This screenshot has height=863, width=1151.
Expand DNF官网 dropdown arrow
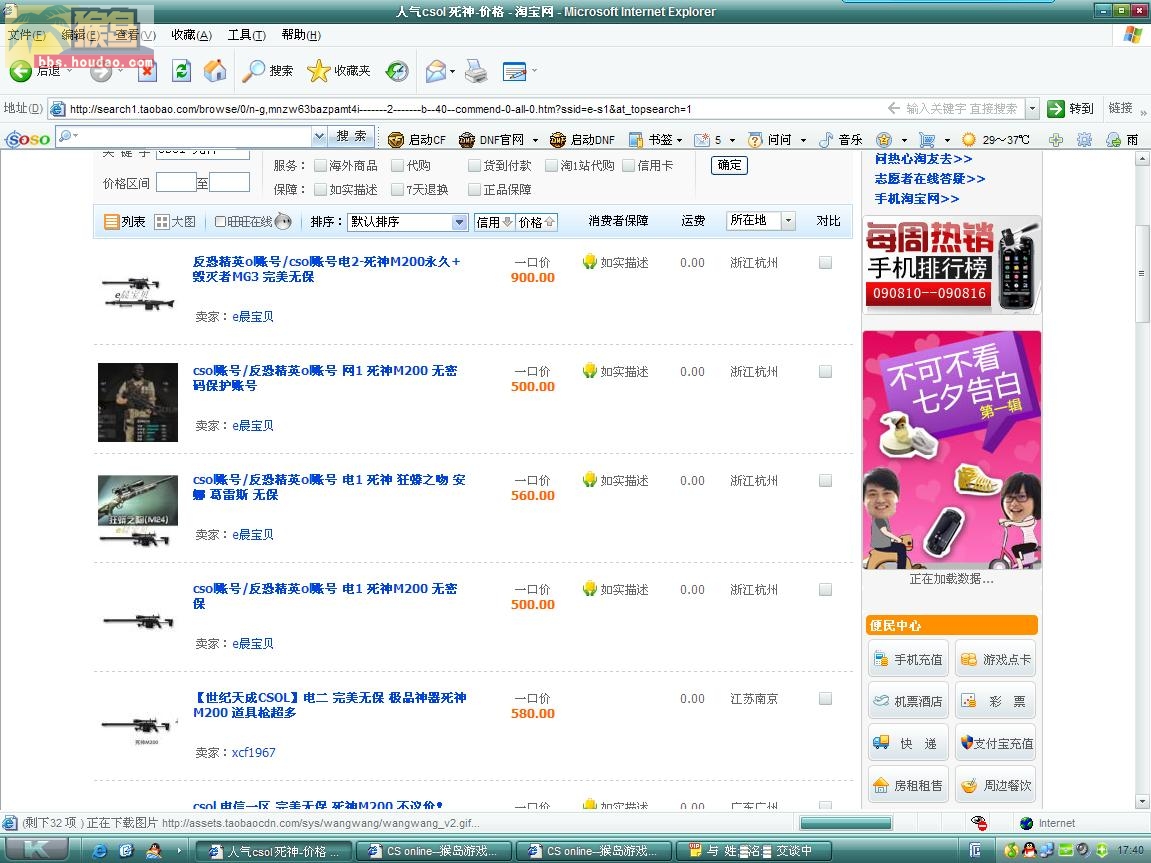[x=535, y=140]
